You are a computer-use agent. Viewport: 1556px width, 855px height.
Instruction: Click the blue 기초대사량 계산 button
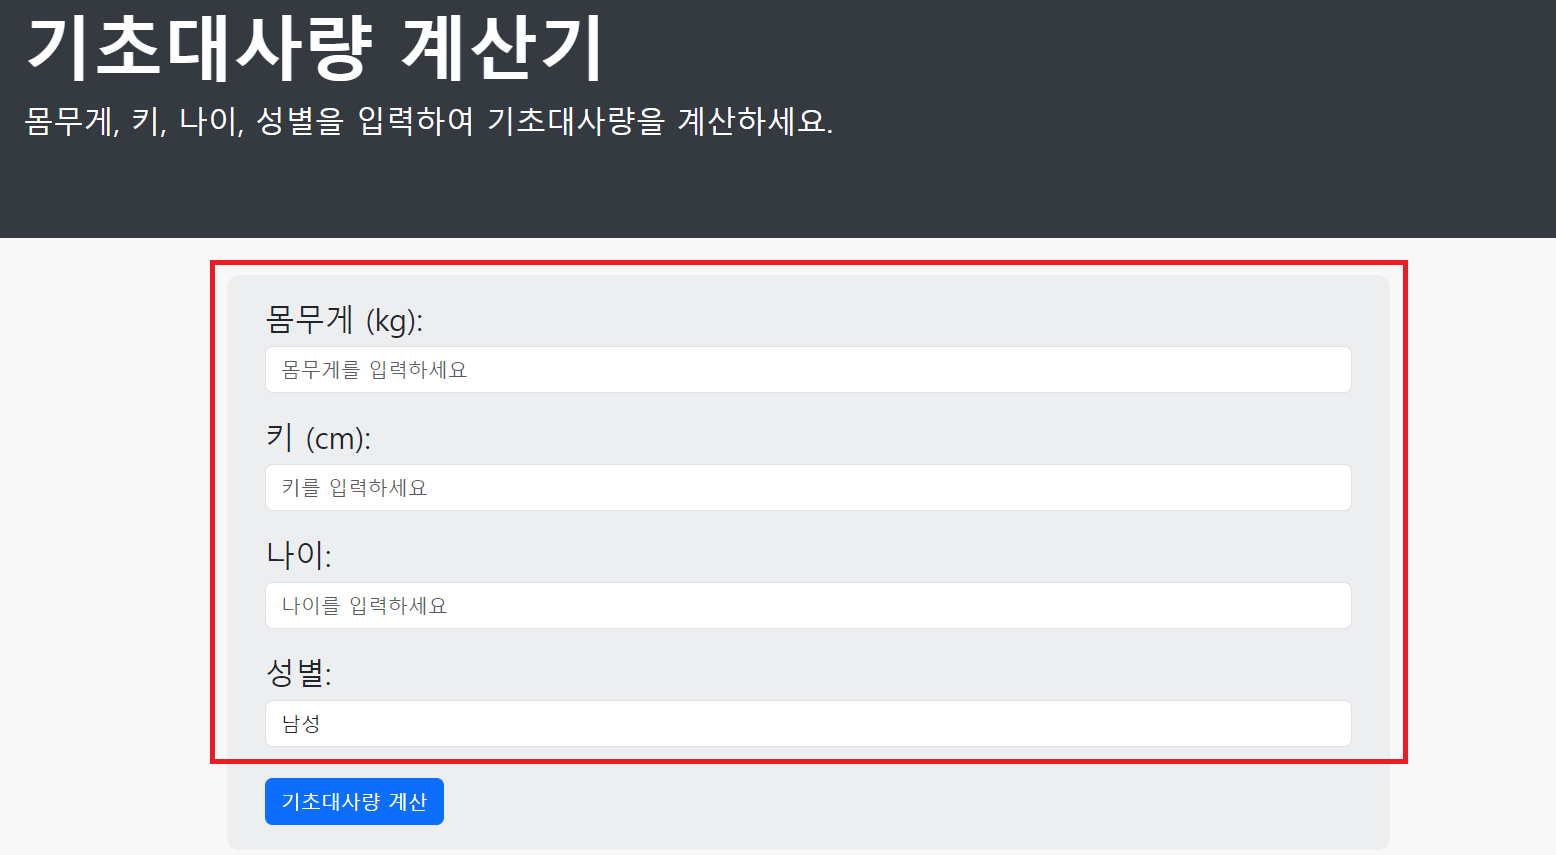[x=354, y=801]
